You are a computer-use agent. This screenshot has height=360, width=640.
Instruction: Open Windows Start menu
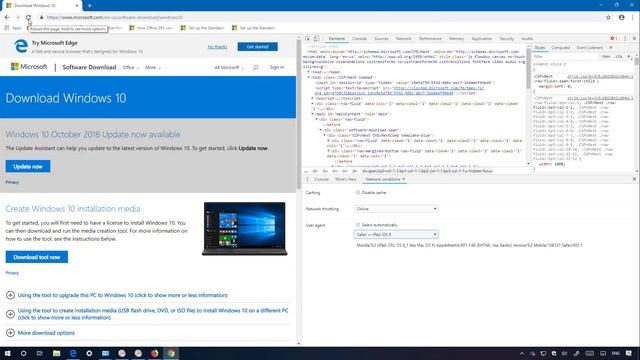click(x=7, y=353)
